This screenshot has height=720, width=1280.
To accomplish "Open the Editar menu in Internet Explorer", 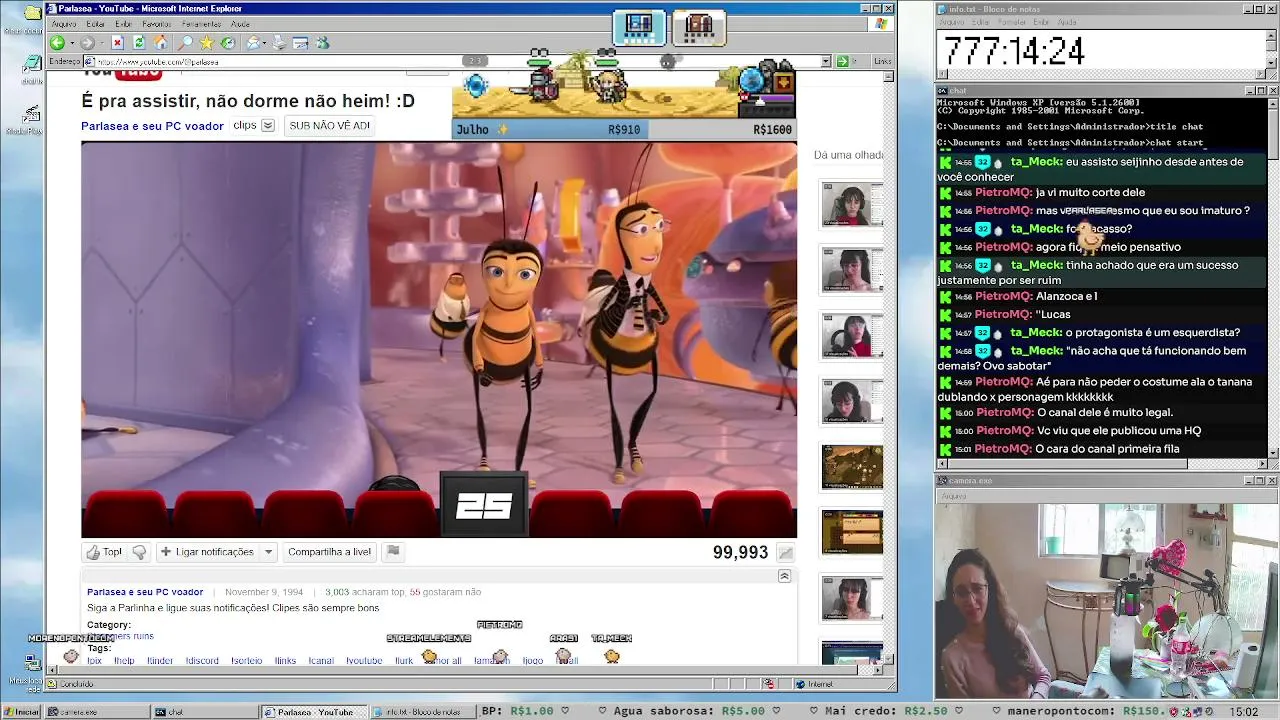I will coord(96,24).
